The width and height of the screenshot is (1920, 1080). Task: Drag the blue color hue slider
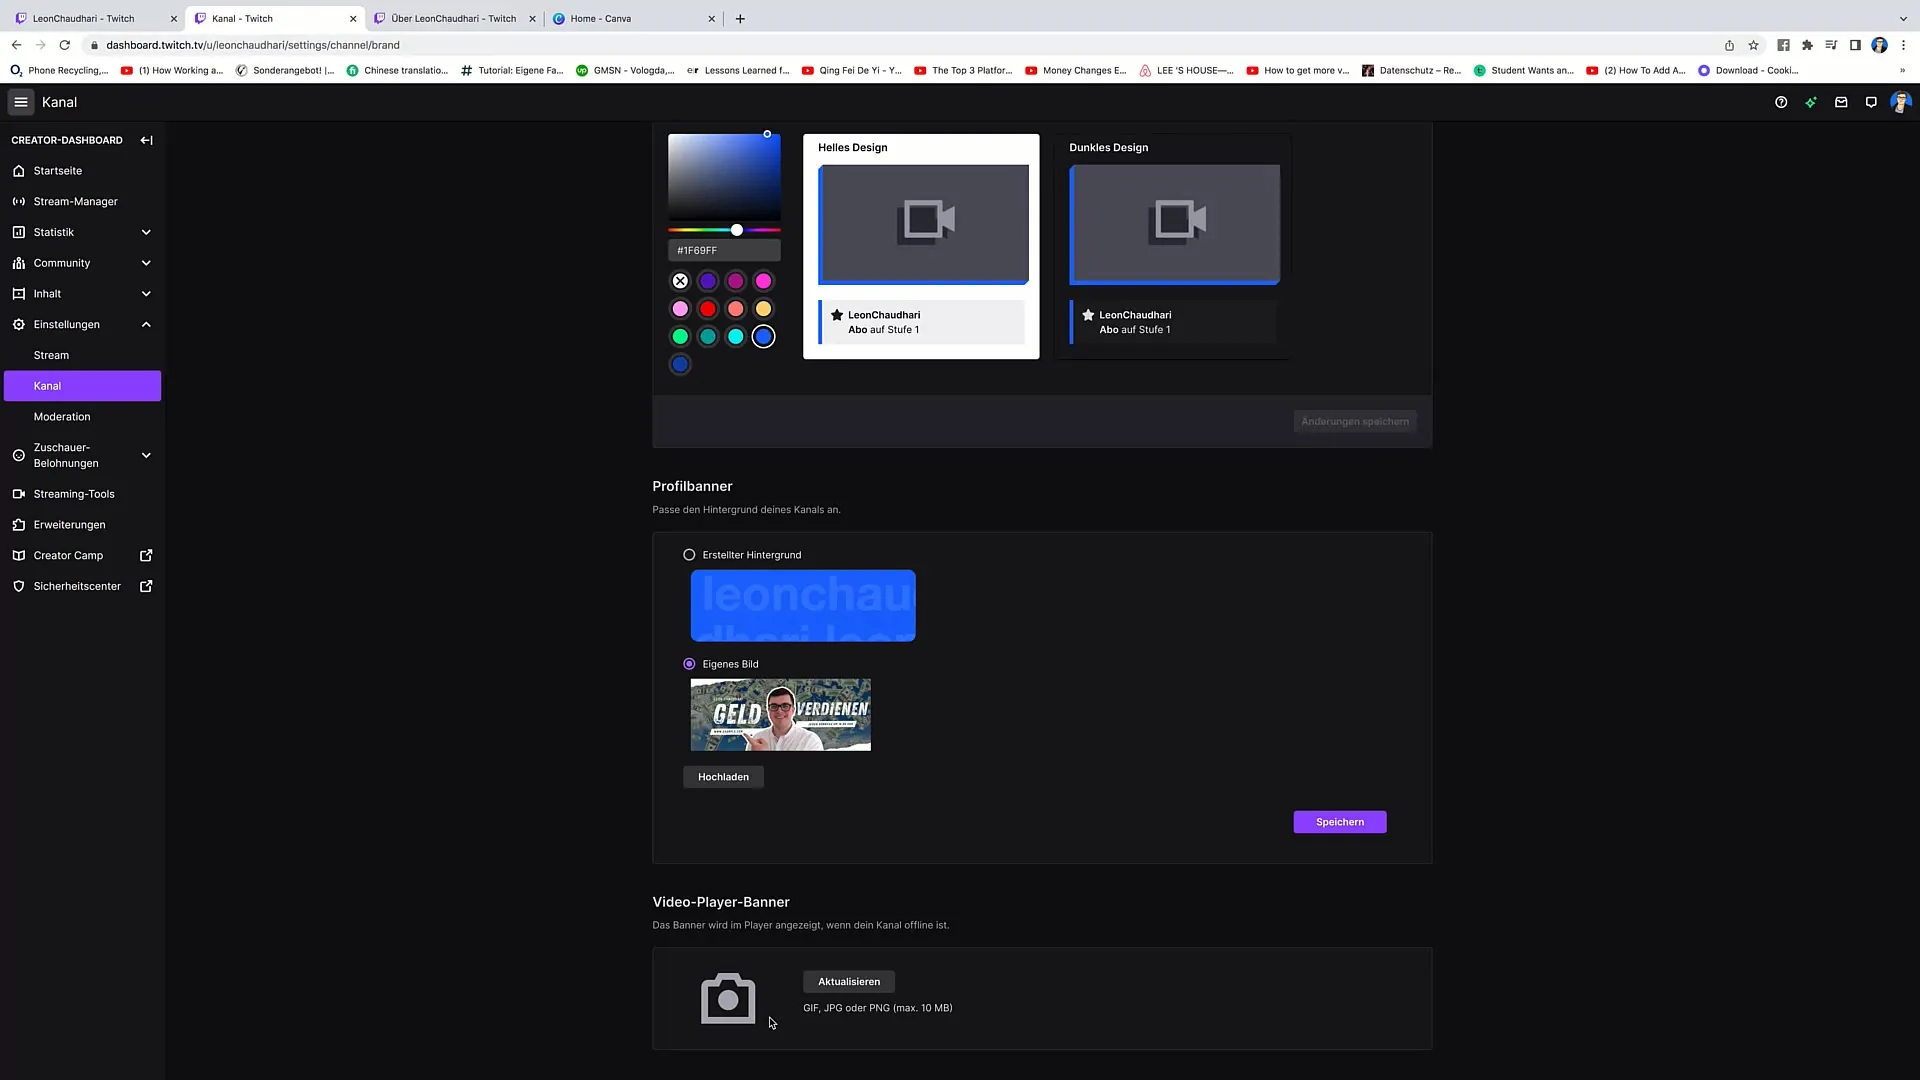coord(737,229)
